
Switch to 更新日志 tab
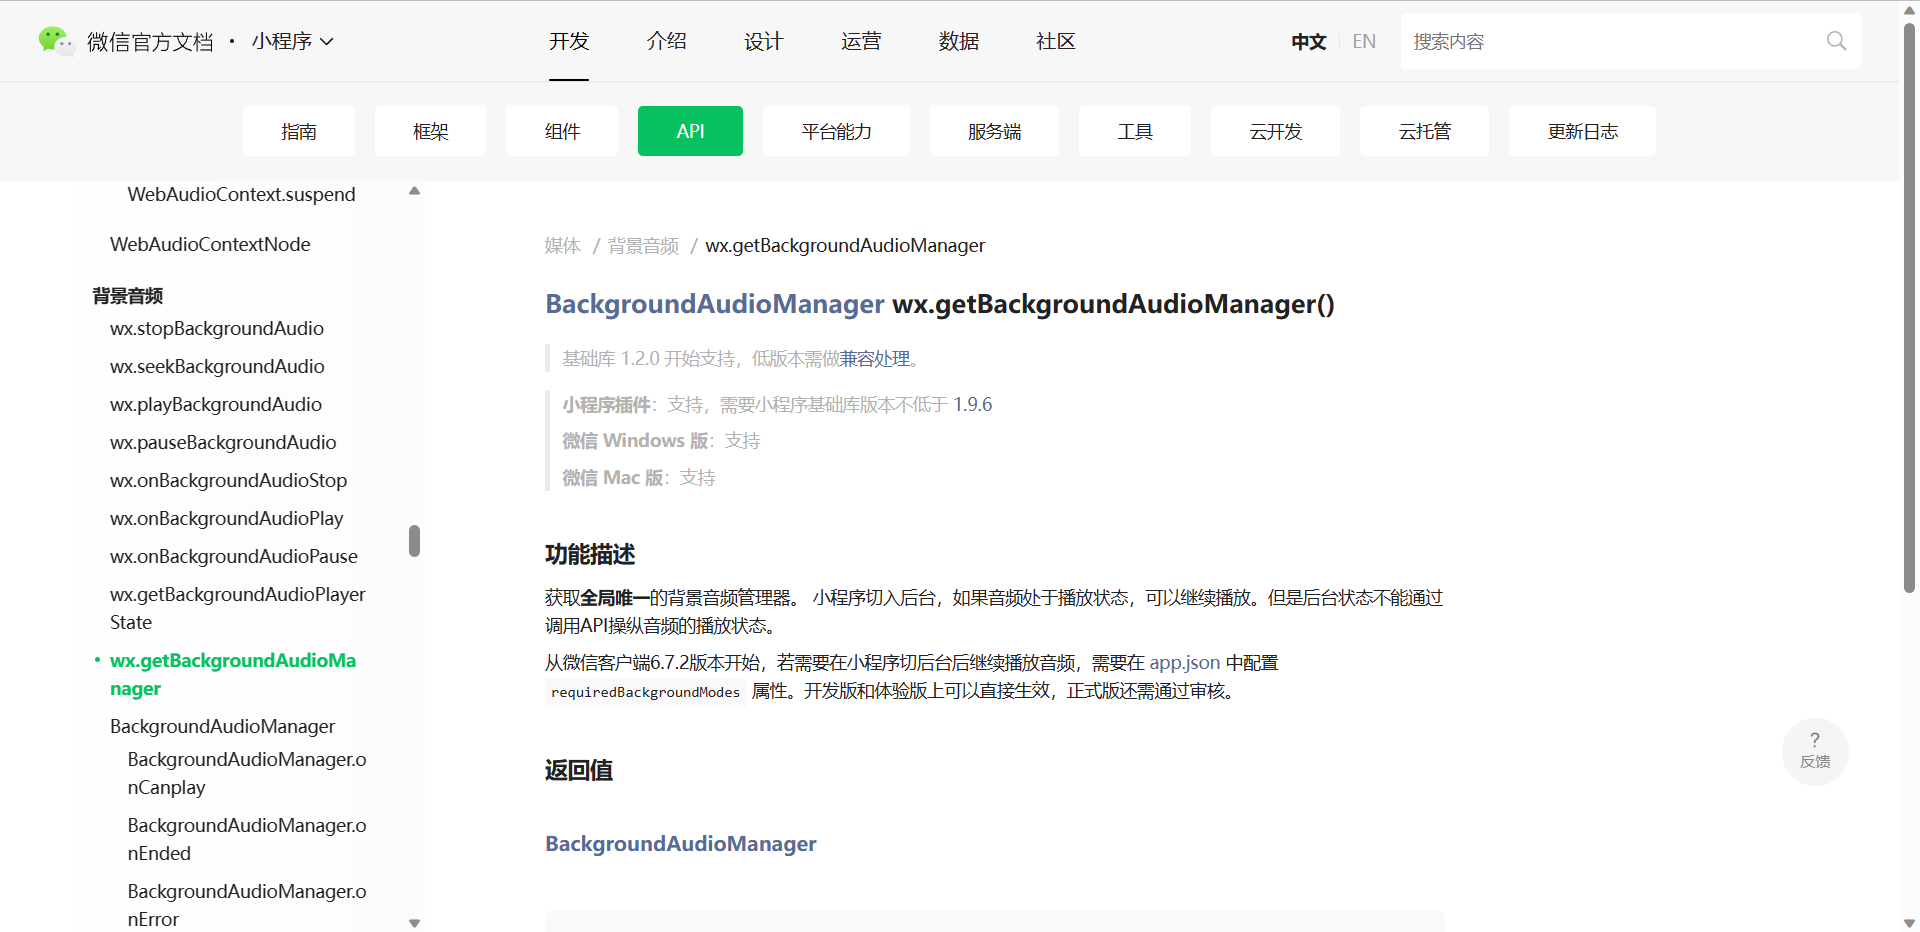(1582, 131)
